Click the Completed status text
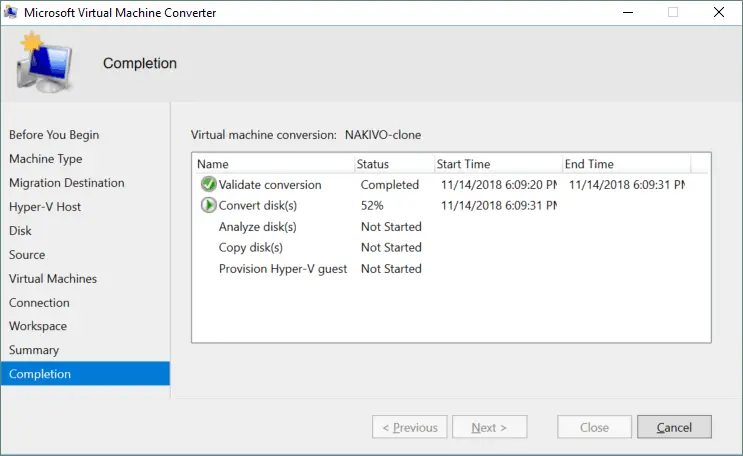Image resolution: width=743 pixels, height=456 pixels. (390, 185)
